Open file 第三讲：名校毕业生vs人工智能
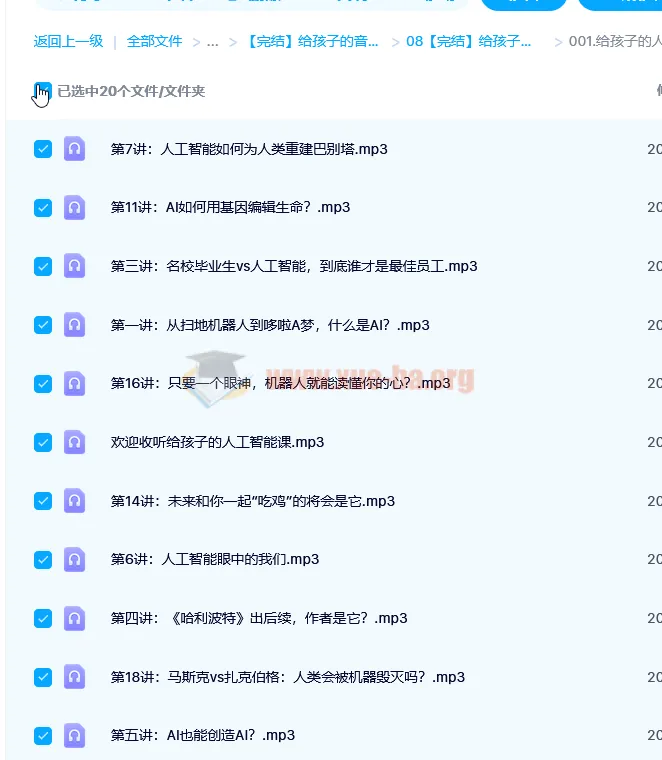Viewport: 662px width, 760px height. pyautogui.click(x=294, y=266)
